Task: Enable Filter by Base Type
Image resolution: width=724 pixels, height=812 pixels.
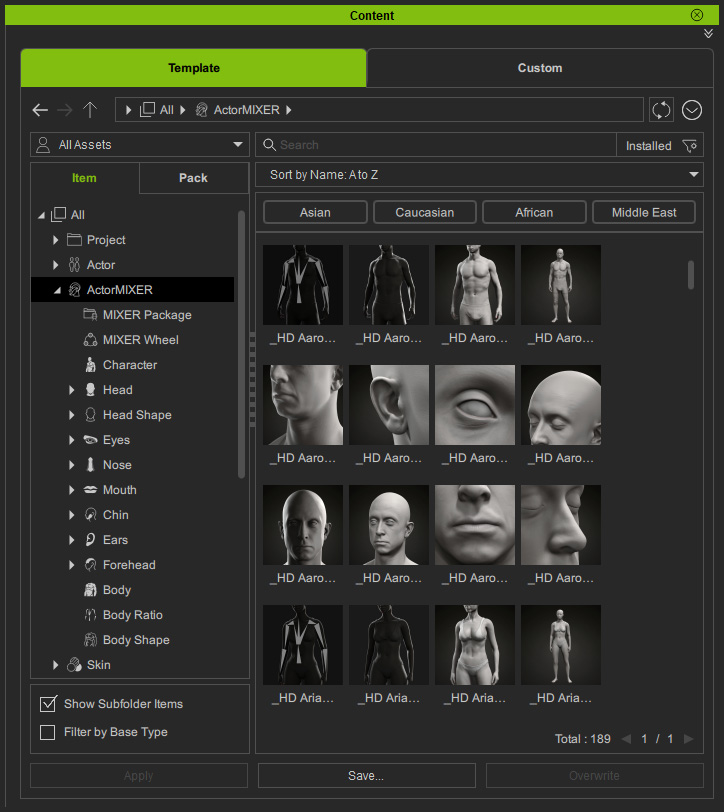Action: coord(48,732)
